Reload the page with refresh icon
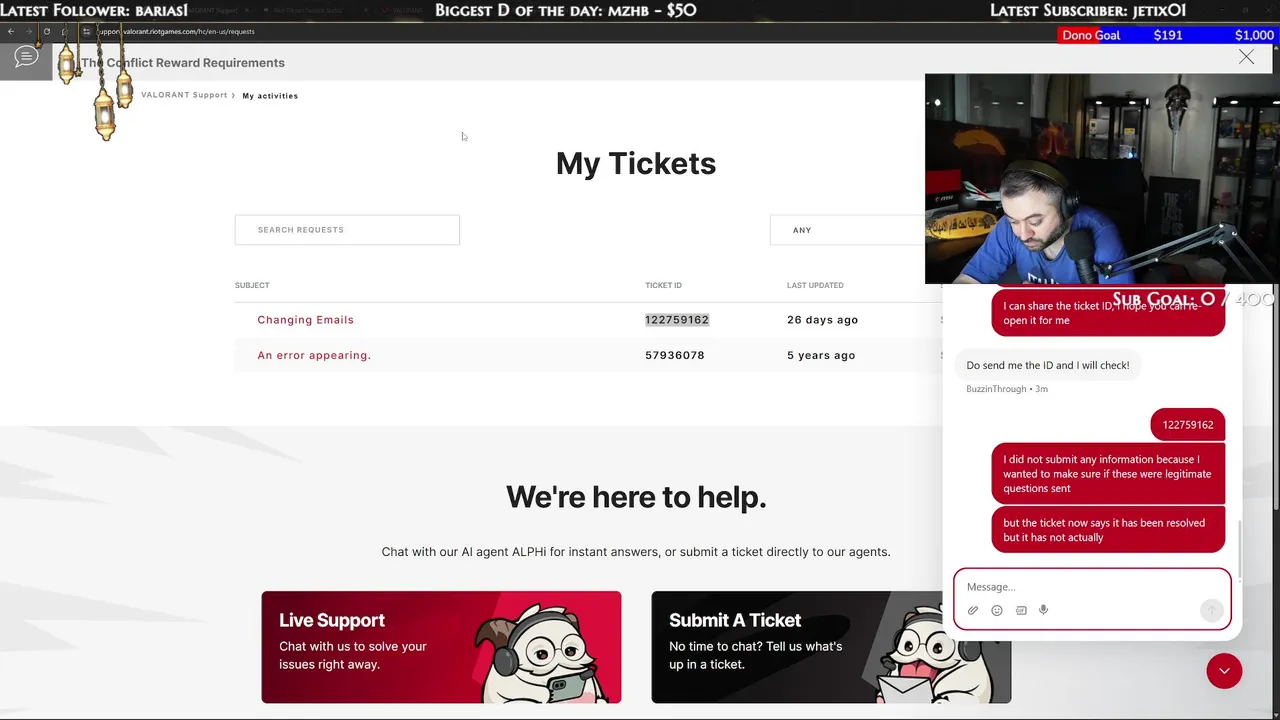The width and height of the screenshot is (1280, 720). (46, 31)
